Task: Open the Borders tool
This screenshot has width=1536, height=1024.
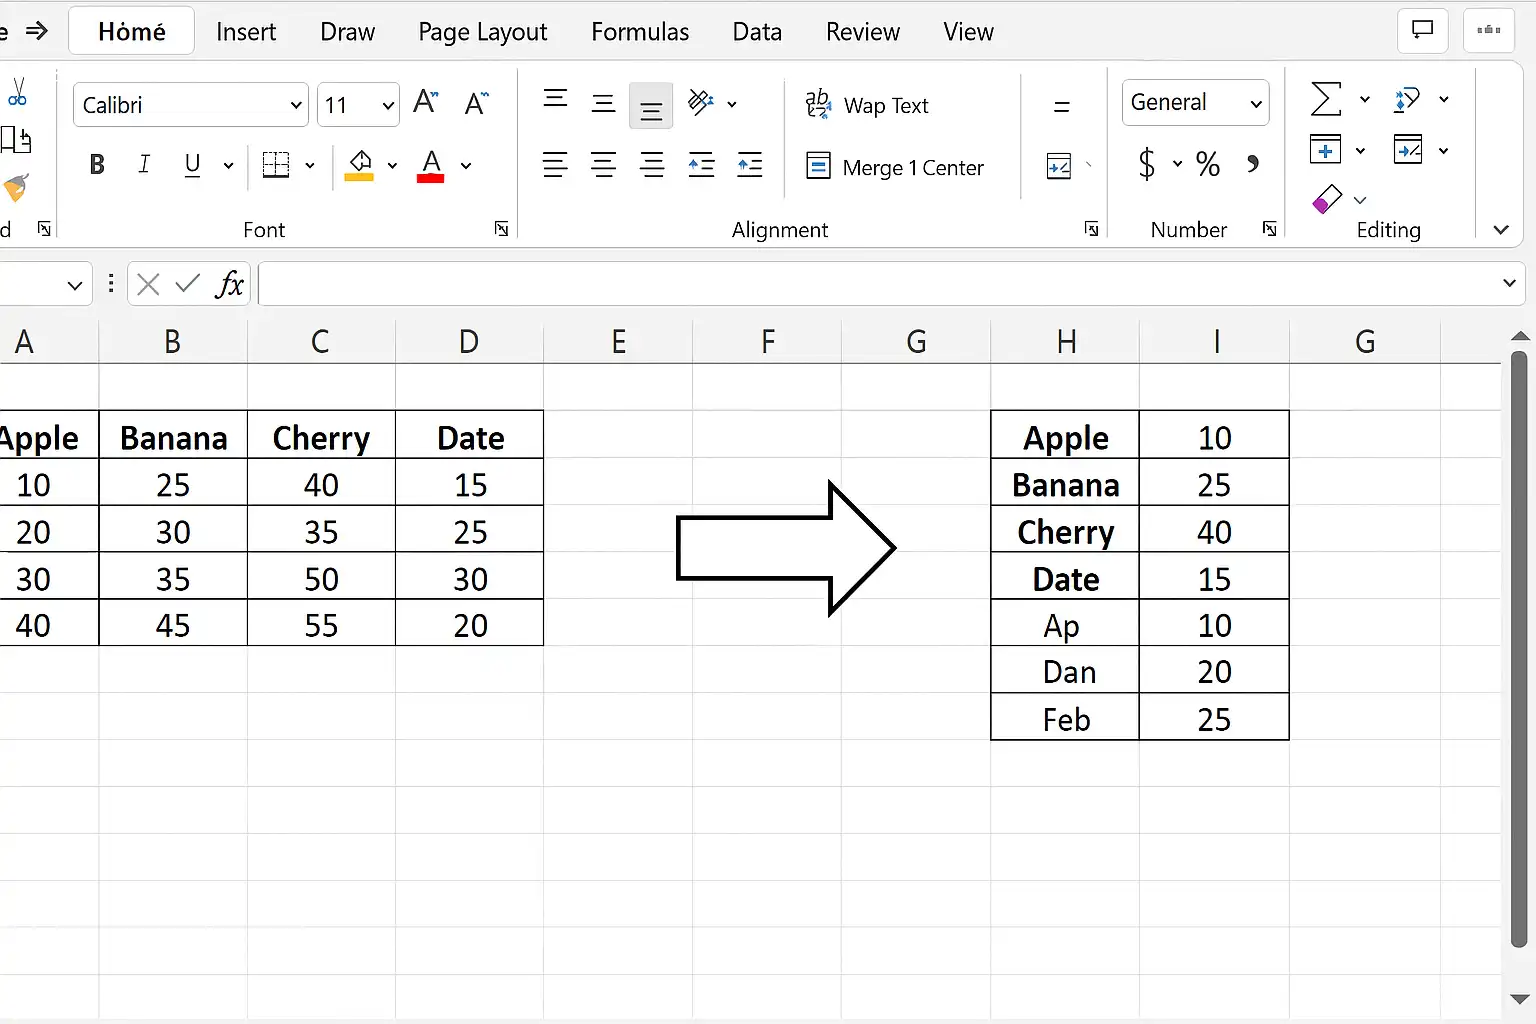Action: click(276, 165)
